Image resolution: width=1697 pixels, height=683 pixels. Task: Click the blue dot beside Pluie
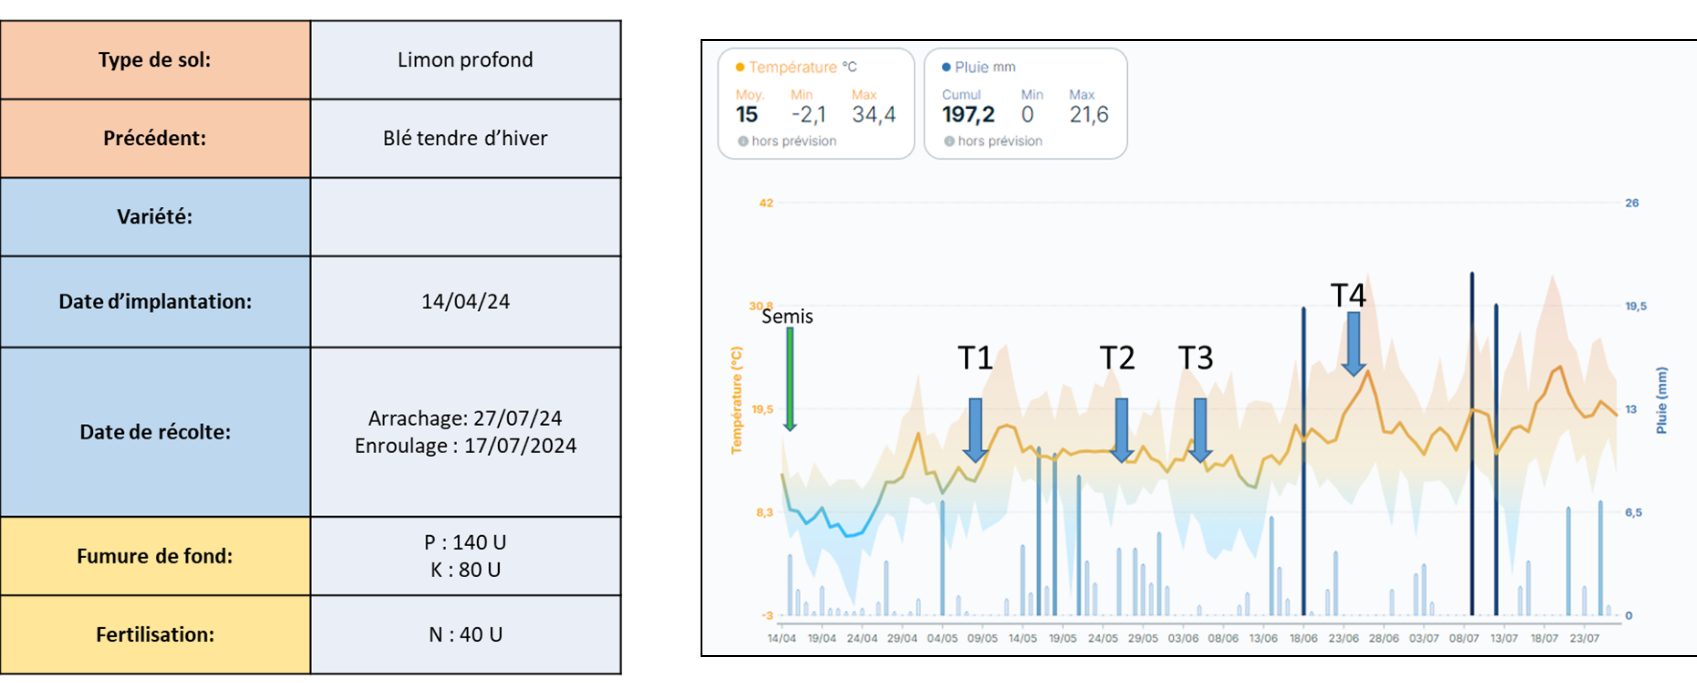click(946, 67)
